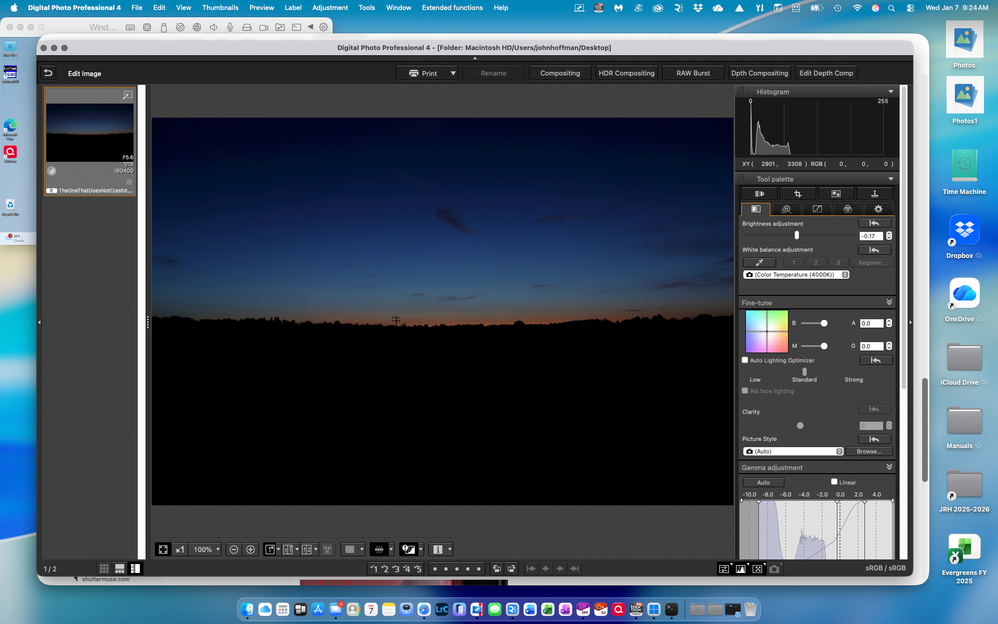This screenshot has height=624, width=998.
Task: Pick the white balance eyedropper tool
Action: (x=759, y=262)
